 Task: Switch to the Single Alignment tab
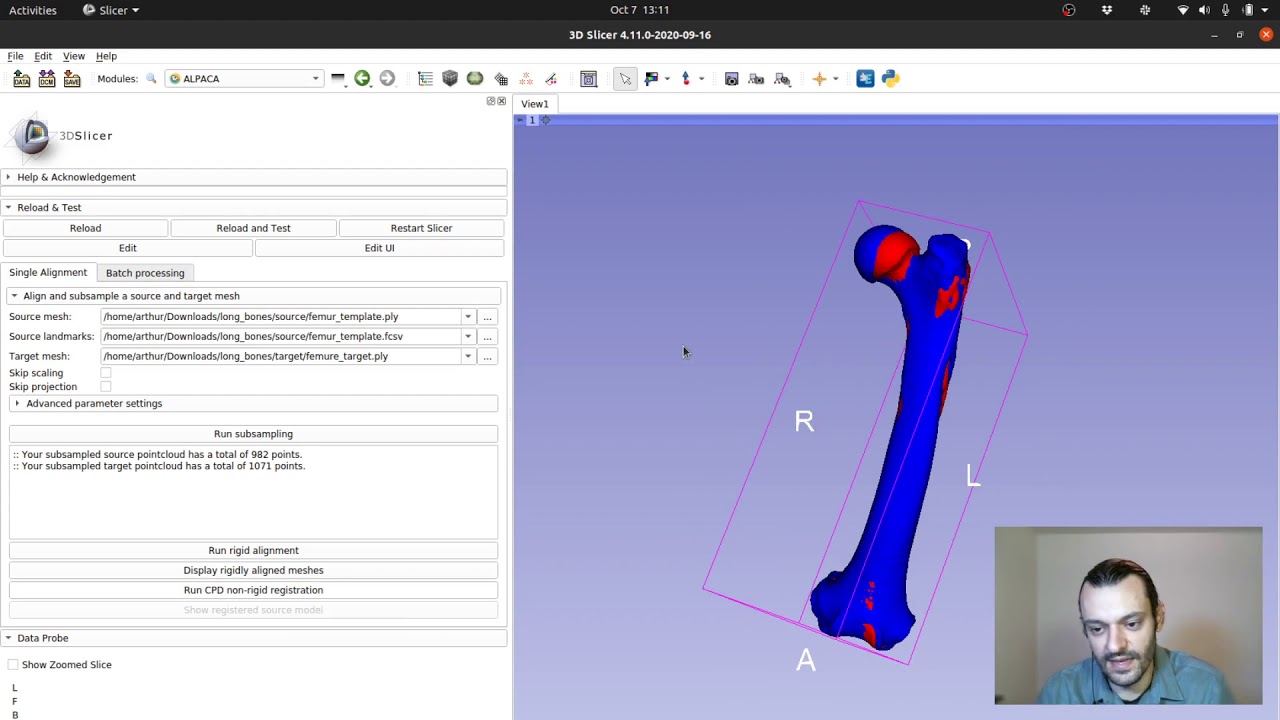[48, 272]
